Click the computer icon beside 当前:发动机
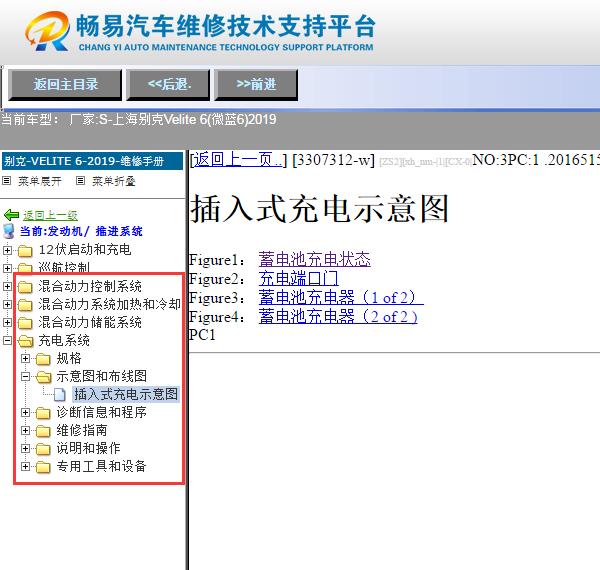This screenshot has width=600, height=570. [x=9, y=231]
